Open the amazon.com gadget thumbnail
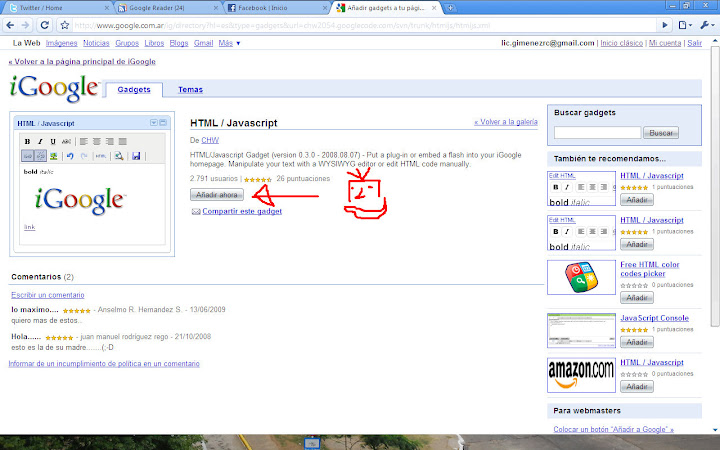The image size is (720, 450). (581, 375)
